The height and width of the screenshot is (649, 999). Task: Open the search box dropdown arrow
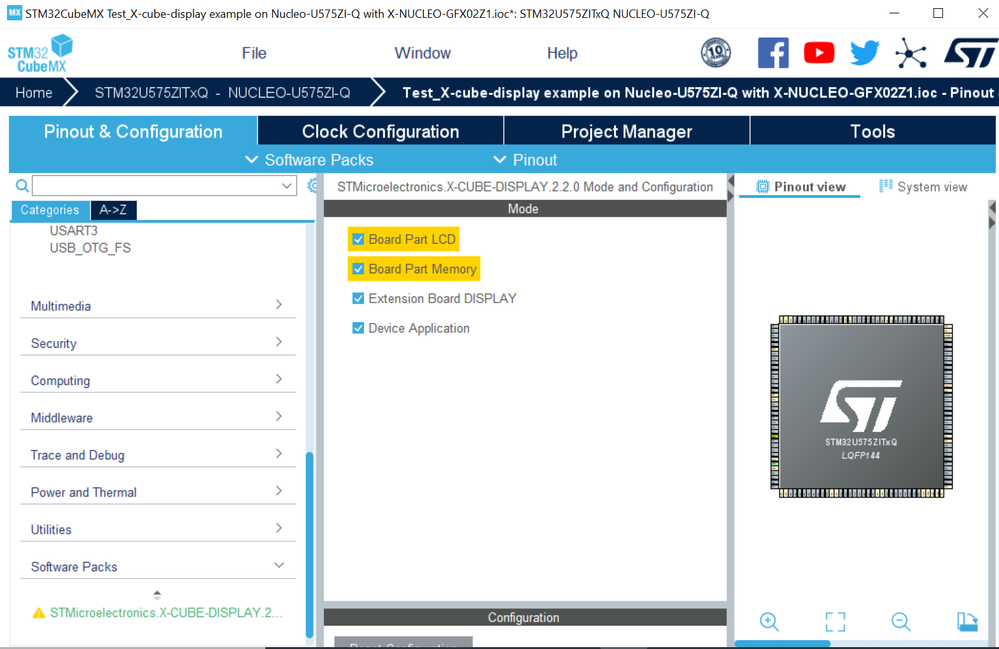[x=287, y=185]
